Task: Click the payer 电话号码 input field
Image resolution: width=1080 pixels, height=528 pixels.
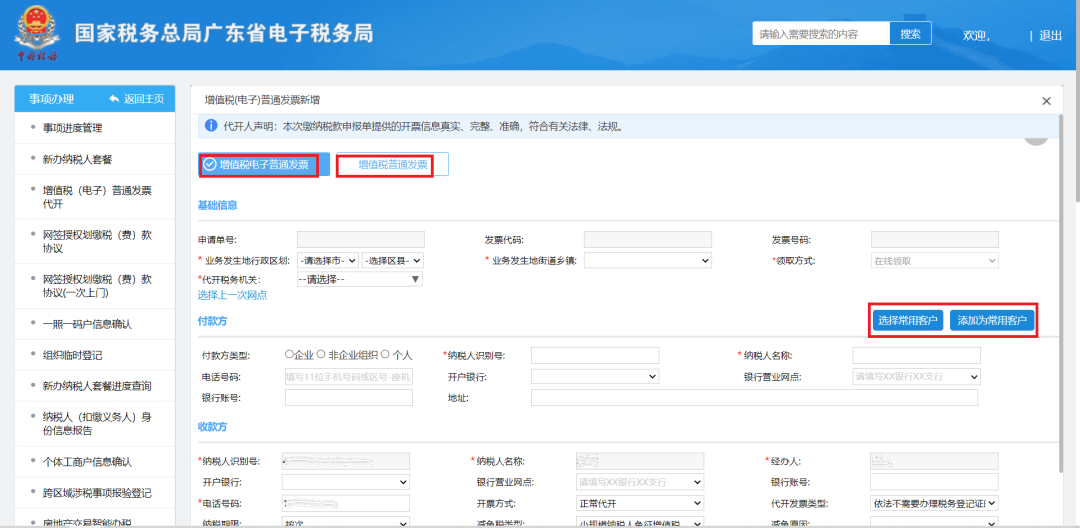Action: click(x=349, y=377)
